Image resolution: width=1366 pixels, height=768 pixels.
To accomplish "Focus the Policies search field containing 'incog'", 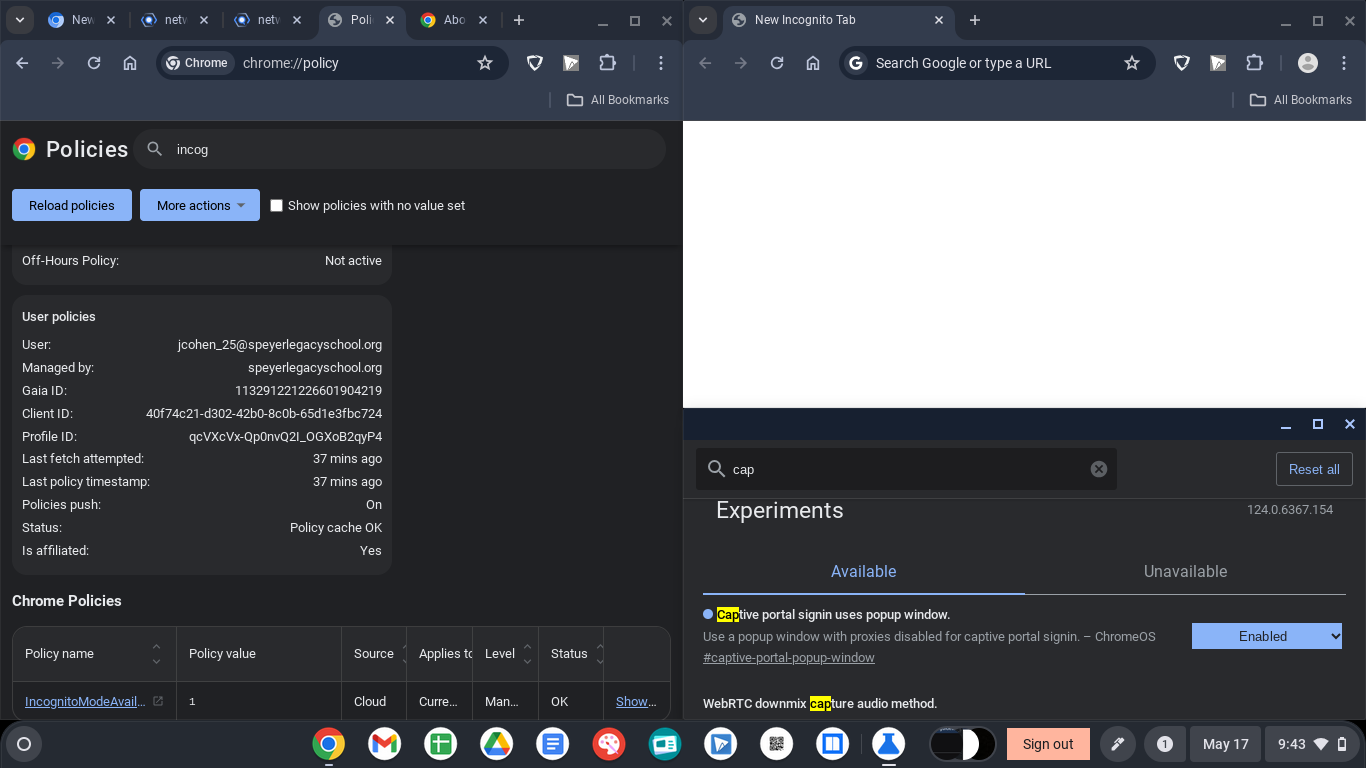I will coord(400,149).
